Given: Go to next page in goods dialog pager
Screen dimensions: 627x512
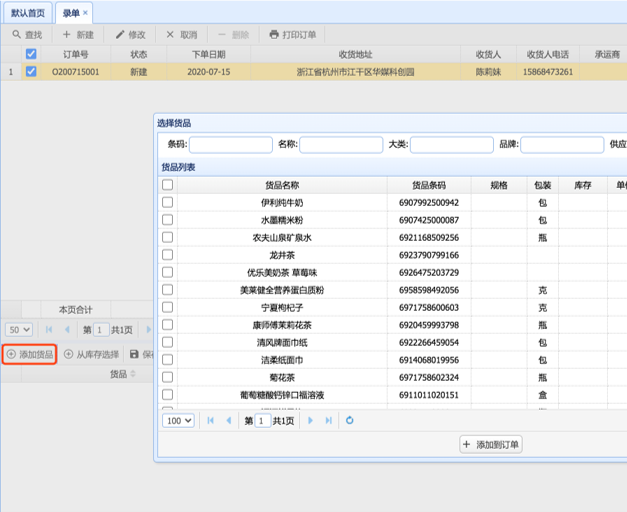Looking at the screenshot, I should [310, 420].
